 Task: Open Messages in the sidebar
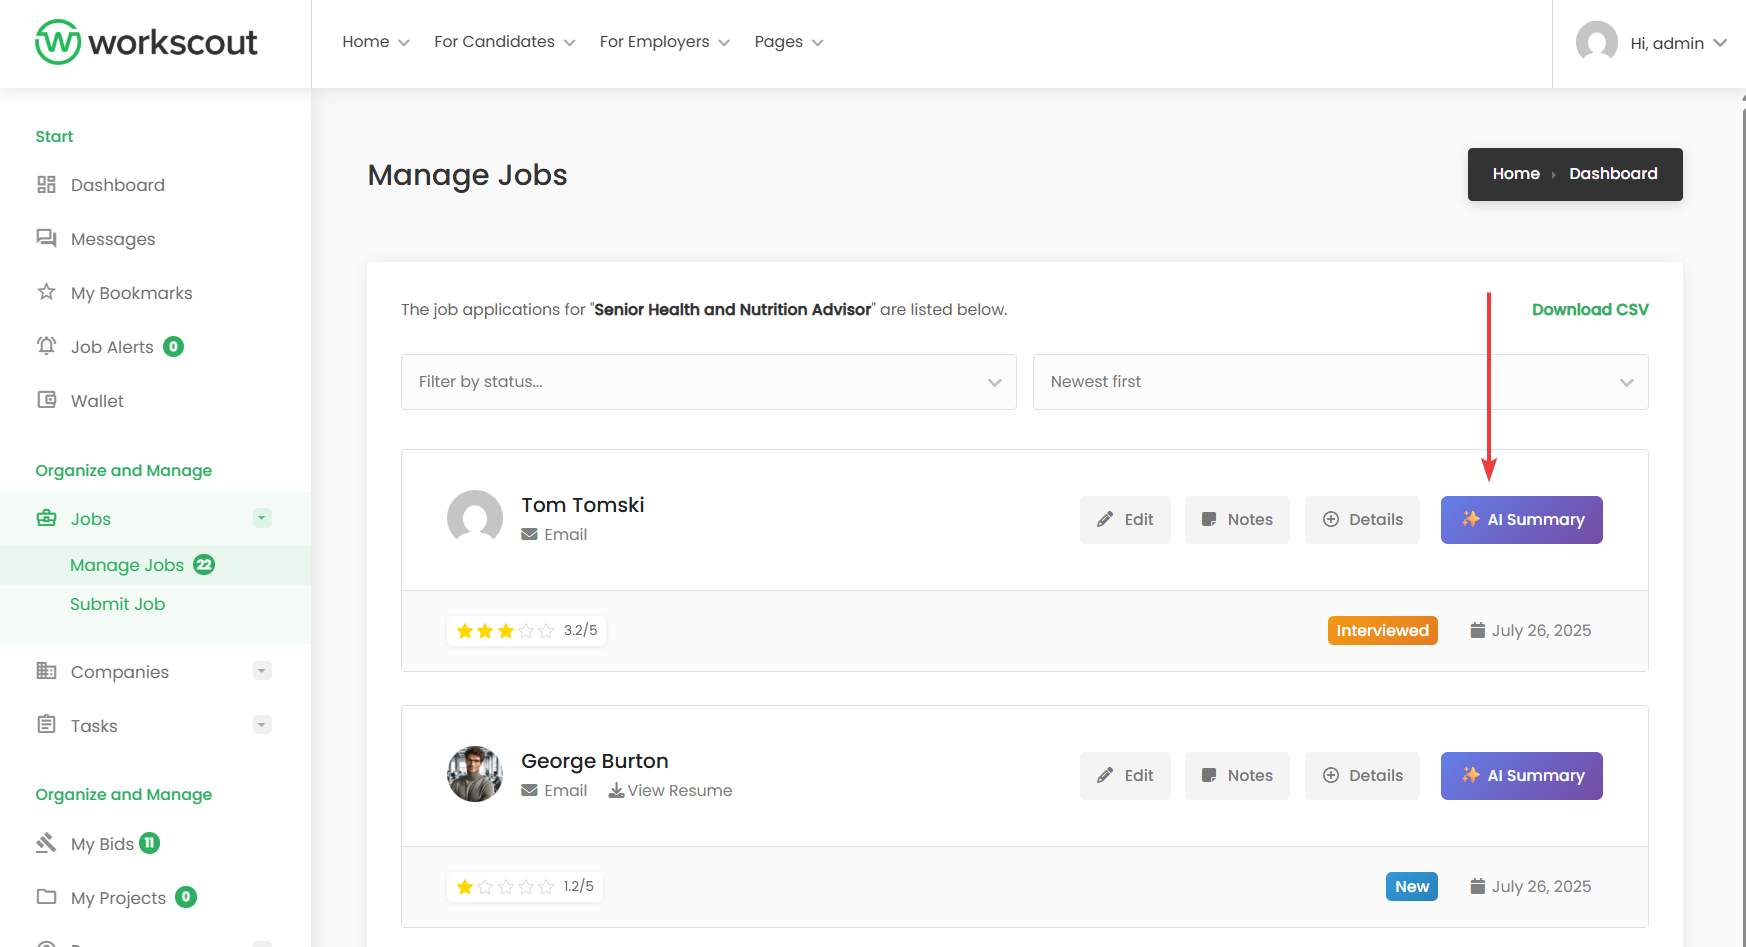pyautogui.click(x=112, y=239)
